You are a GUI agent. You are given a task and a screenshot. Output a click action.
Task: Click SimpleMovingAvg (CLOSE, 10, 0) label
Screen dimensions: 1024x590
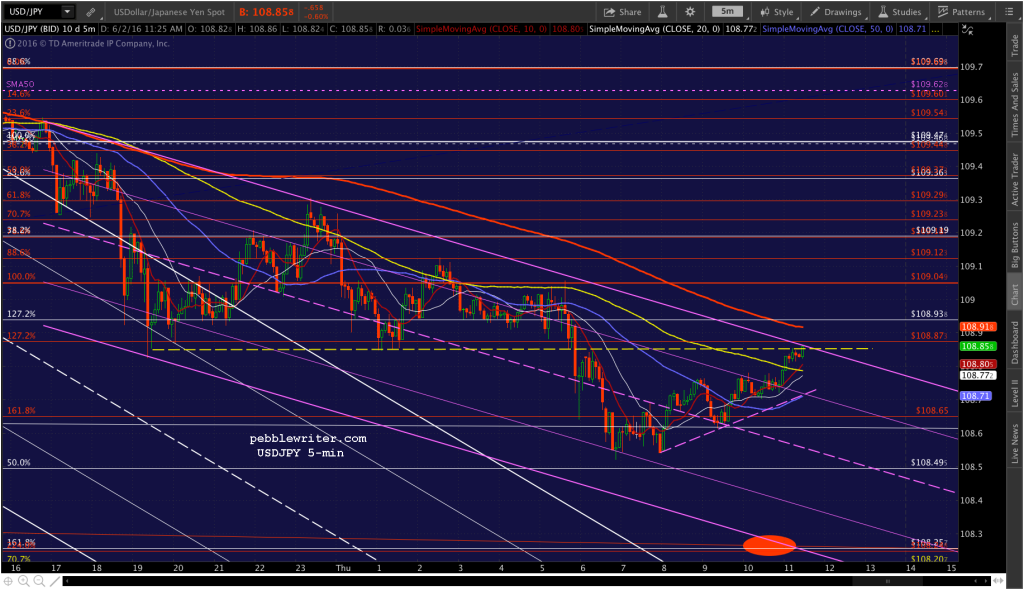coord(482,29)
